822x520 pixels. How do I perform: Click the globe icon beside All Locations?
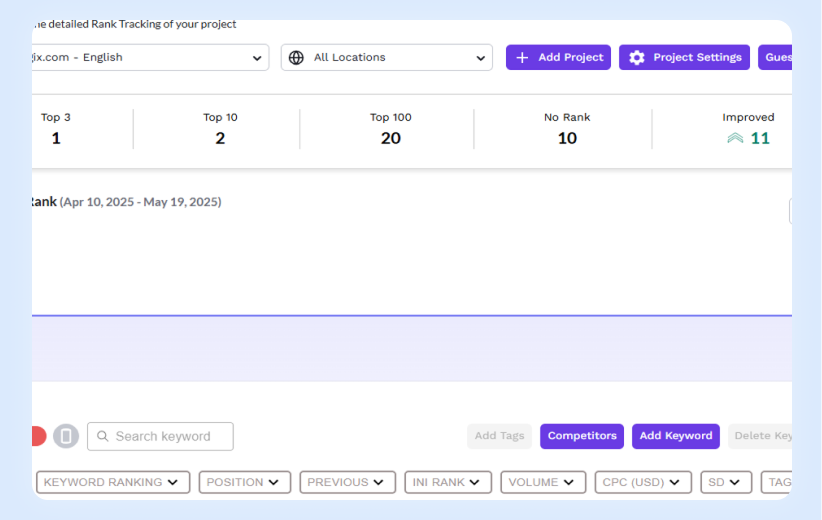click(x=296, y=58)
